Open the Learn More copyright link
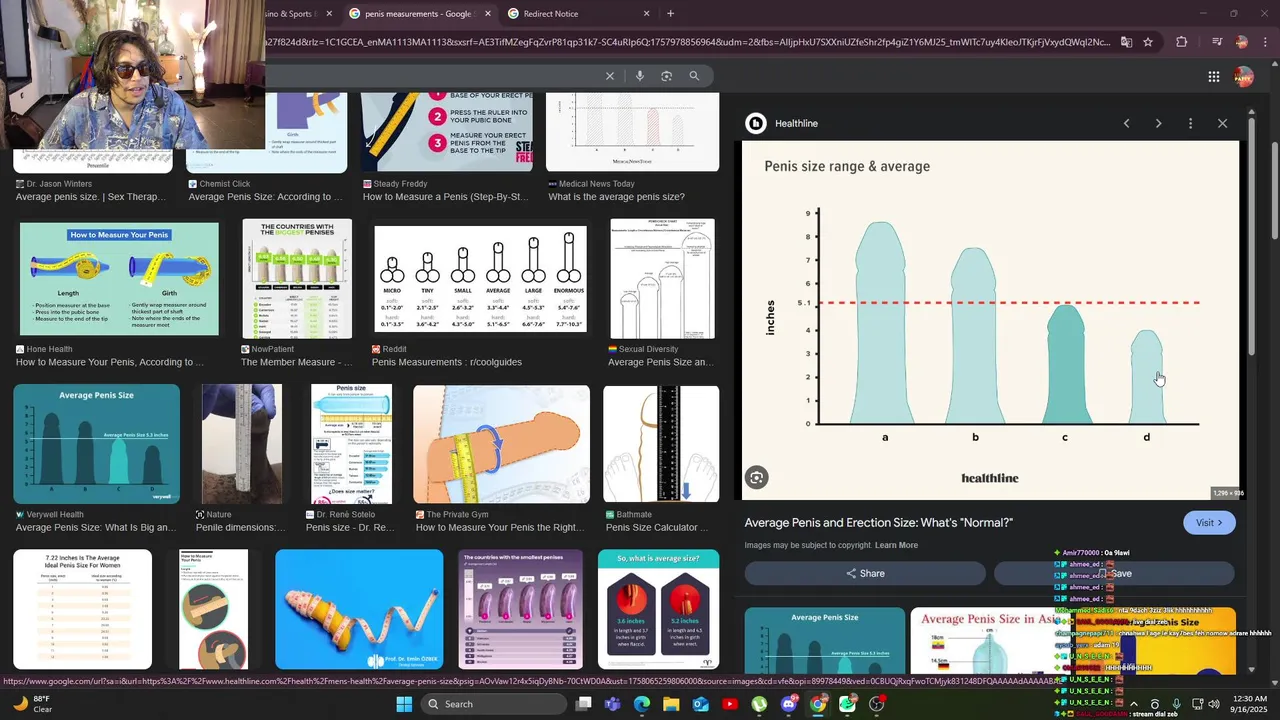This screenshot has width=1280, height=720. (896, 545)
